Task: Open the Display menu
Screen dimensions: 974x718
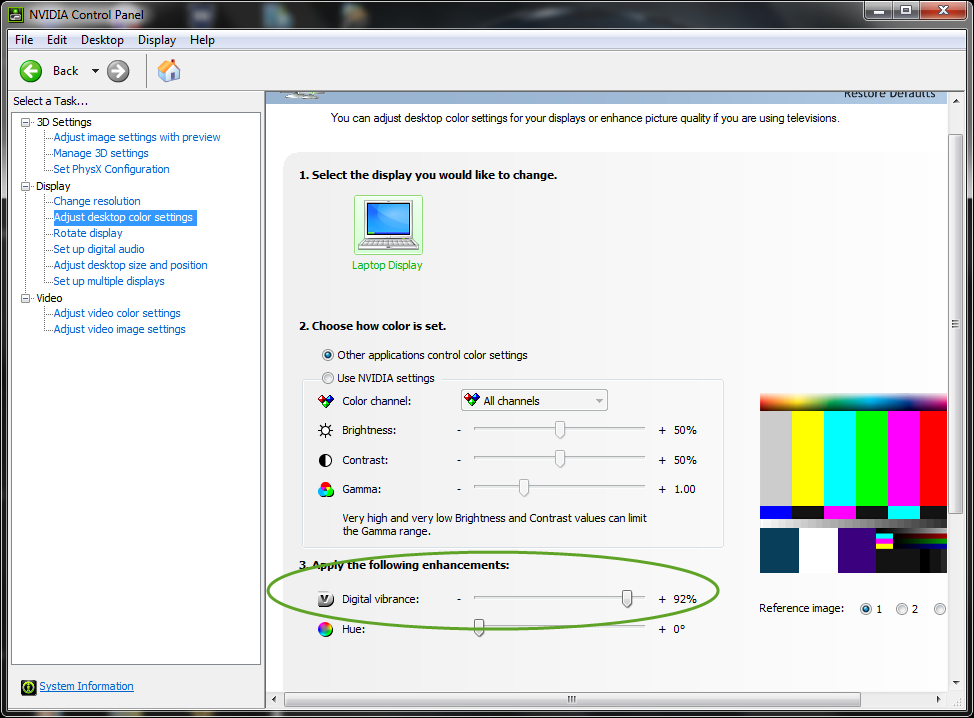Action: 157,40
